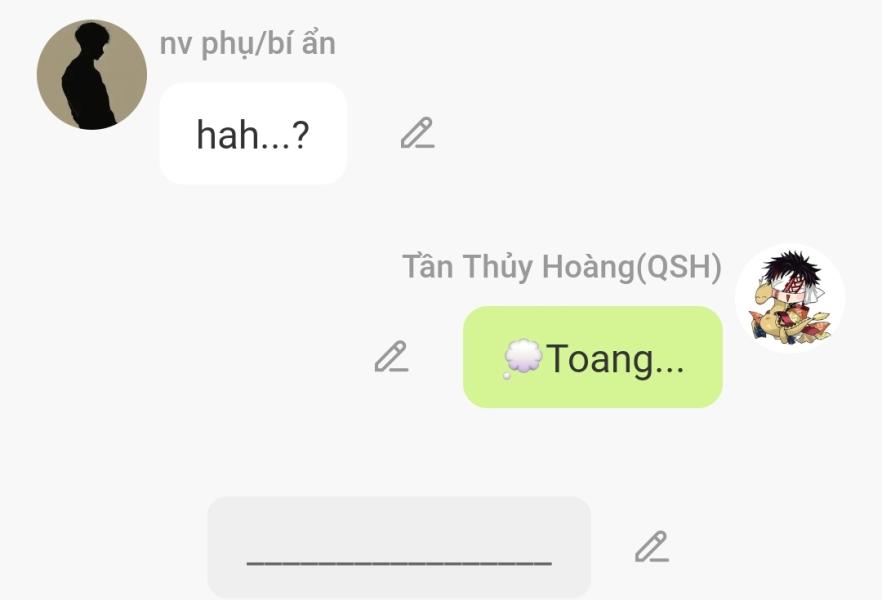Viewport: 882px width, 600px height.
Task: Click "(QSH)" in the right sender's name
Action: 678,267
